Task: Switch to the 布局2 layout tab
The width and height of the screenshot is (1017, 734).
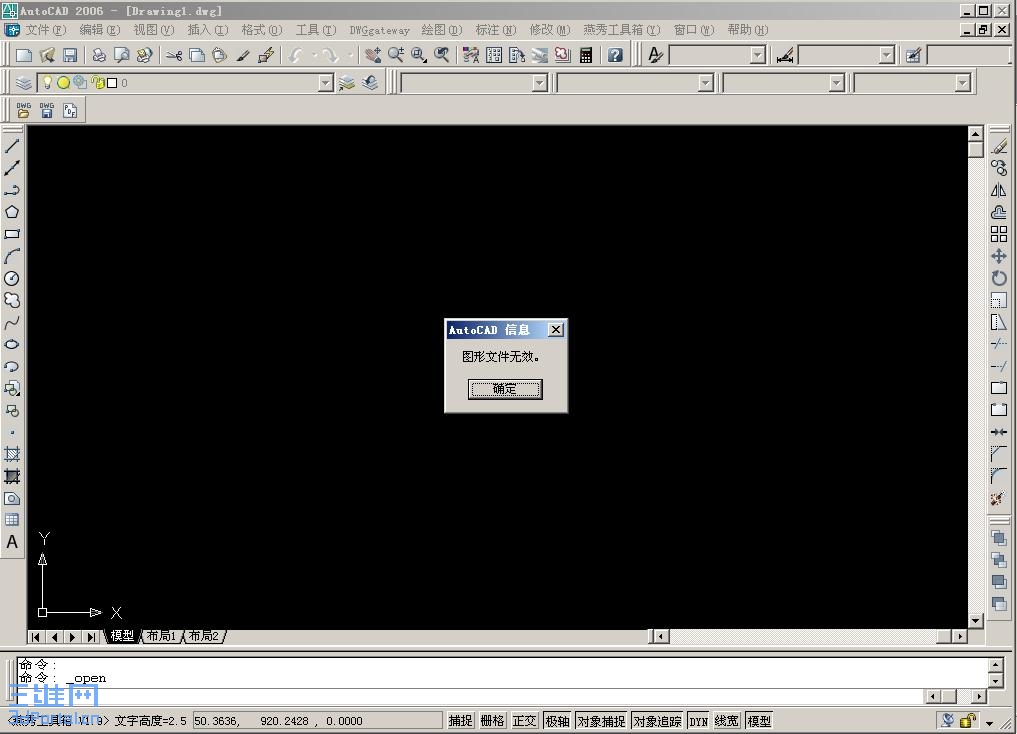Action: (x=204, y=636)
